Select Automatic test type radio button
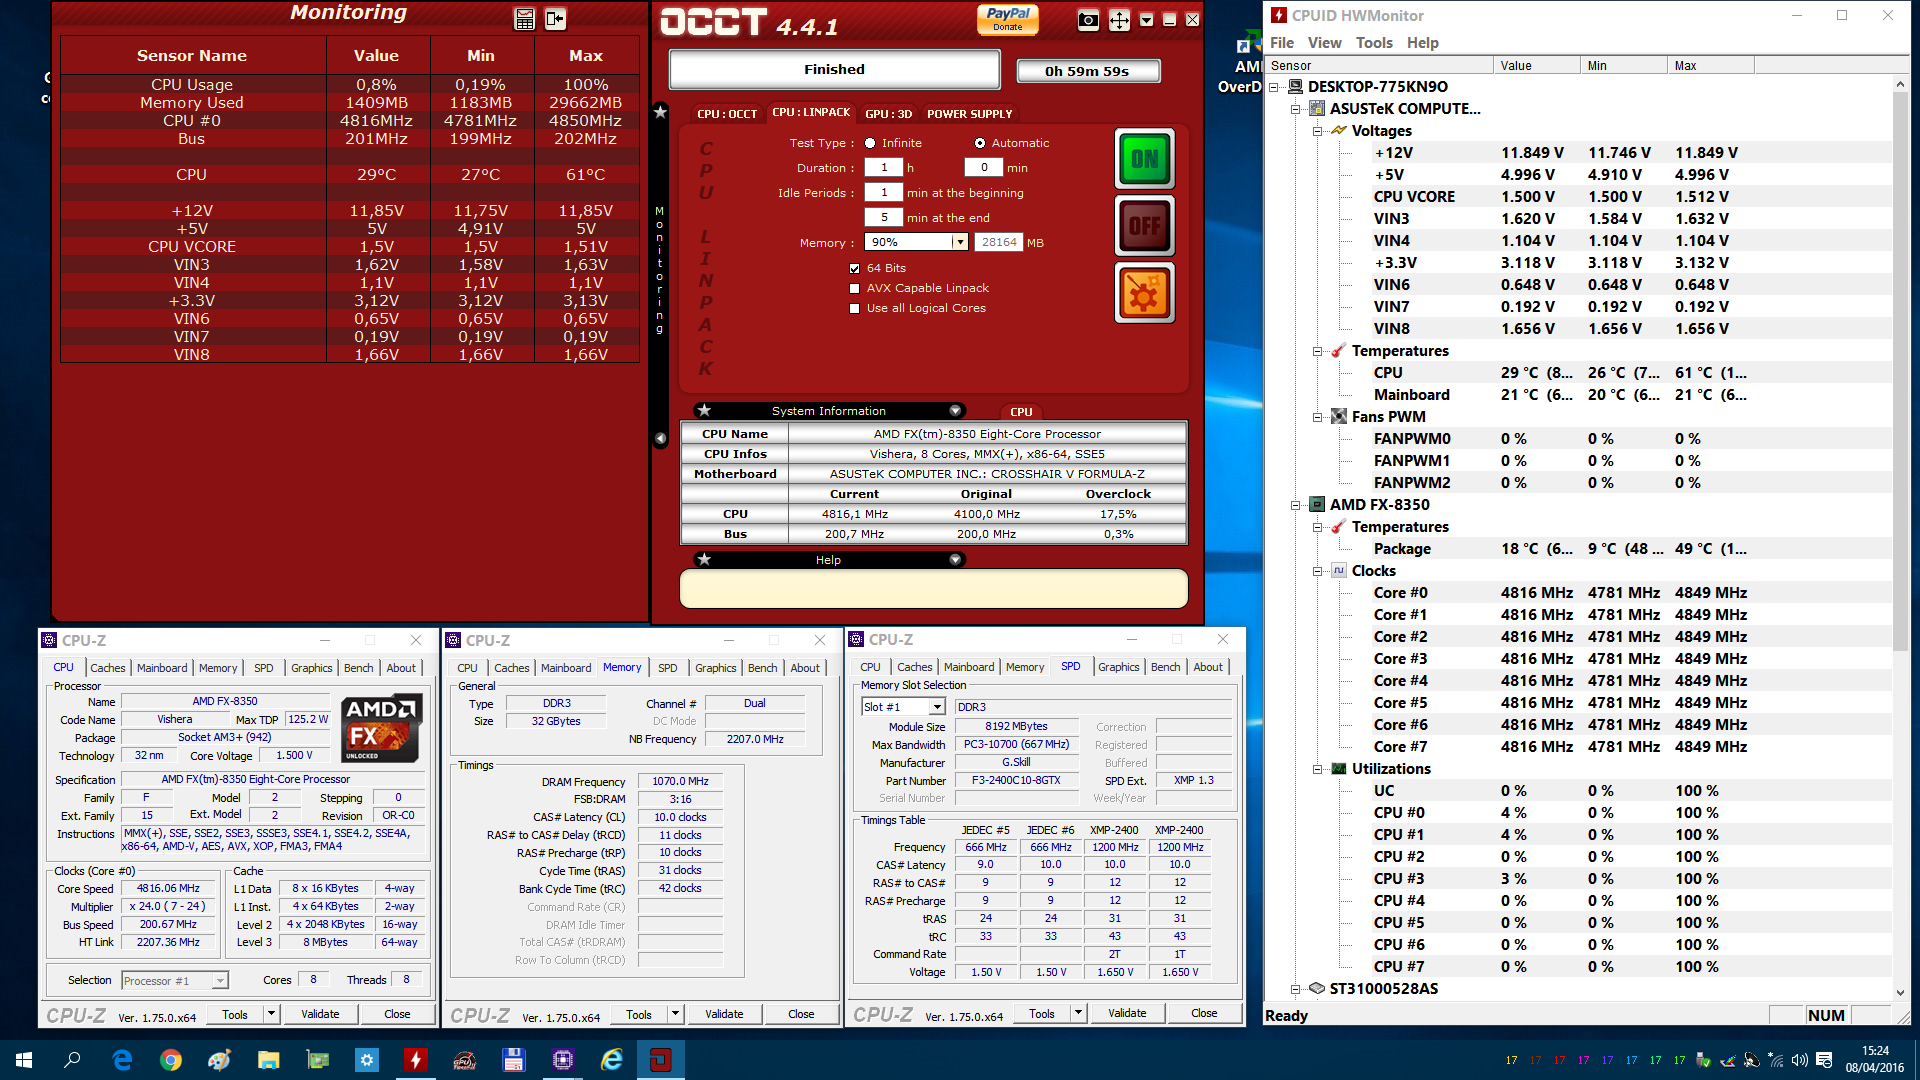 (x=980, y=143)
